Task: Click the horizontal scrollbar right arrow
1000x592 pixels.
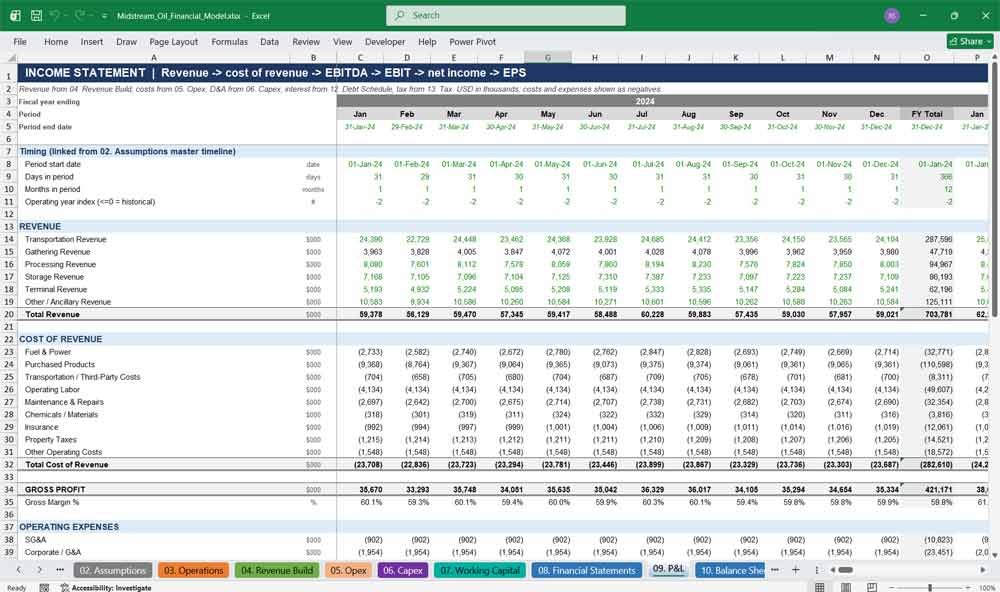Action: (983, 570)
